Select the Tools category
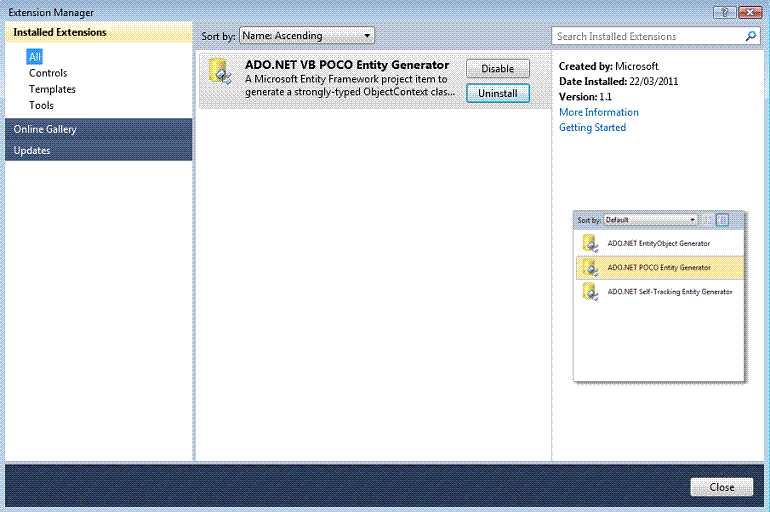The width and height of the screenshot is (770, 512). [41, 106]
